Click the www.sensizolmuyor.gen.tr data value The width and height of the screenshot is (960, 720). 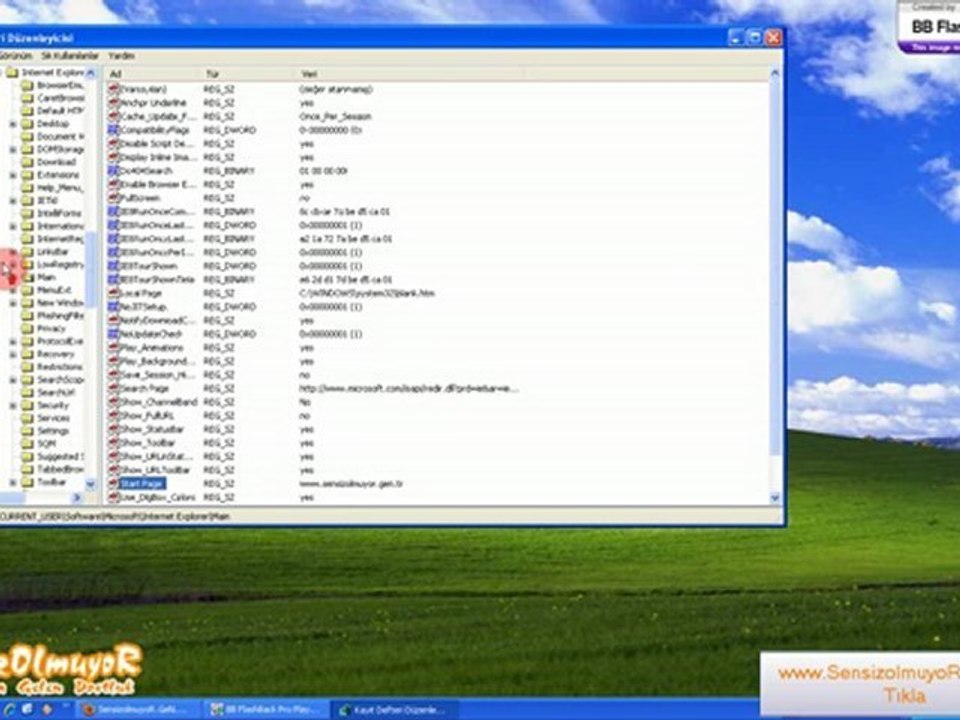click(351, 484)
